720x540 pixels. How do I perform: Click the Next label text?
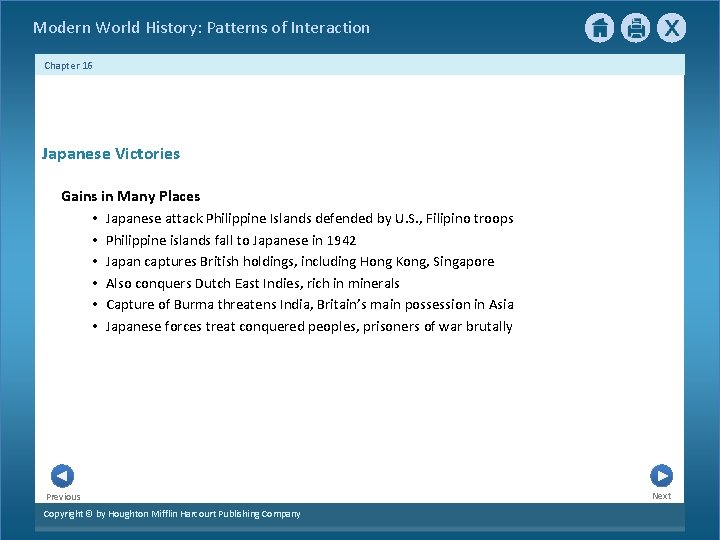662,496
